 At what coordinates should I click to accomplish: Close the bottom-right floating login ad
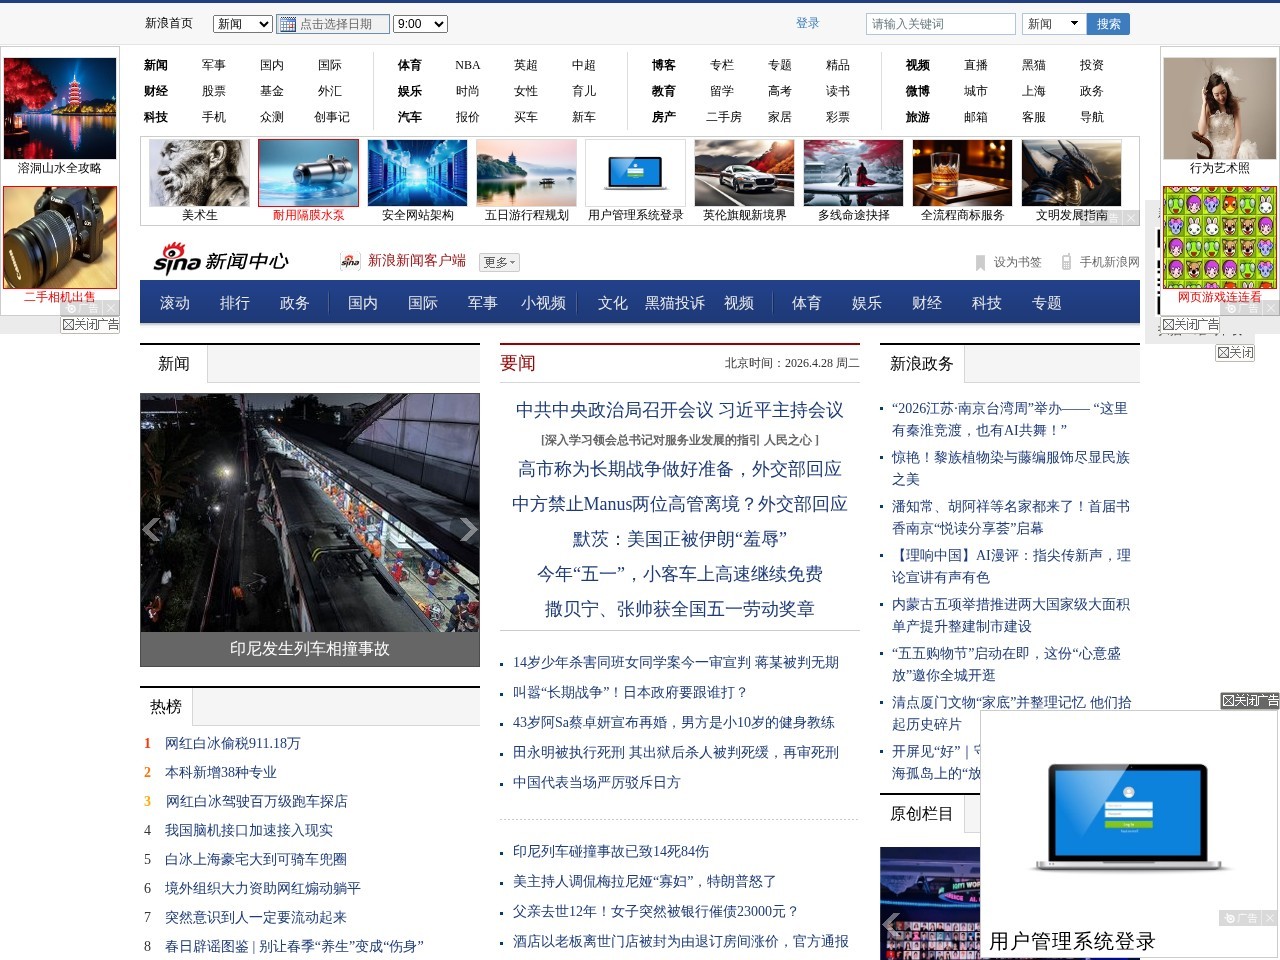point(1250,701)
